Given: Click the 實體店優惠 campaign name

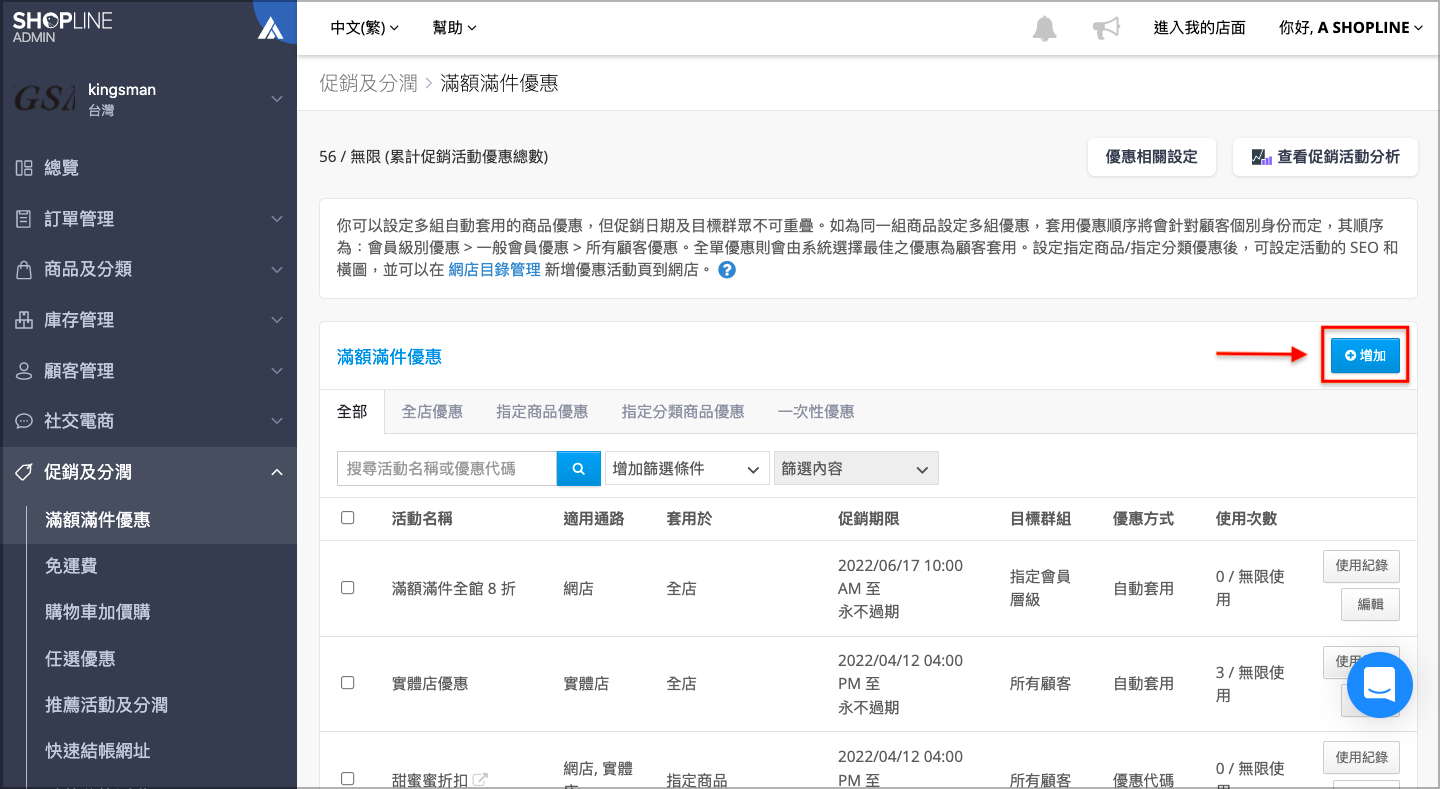Looking at the screenshot, I should tap(430, 684).
